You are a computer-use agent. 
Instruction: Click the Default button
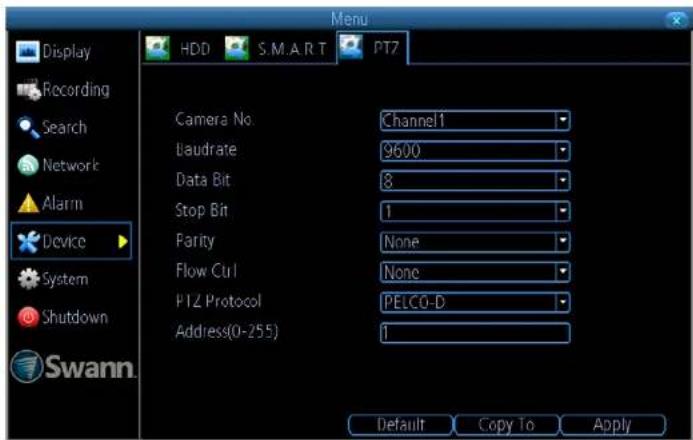point(400,425)
